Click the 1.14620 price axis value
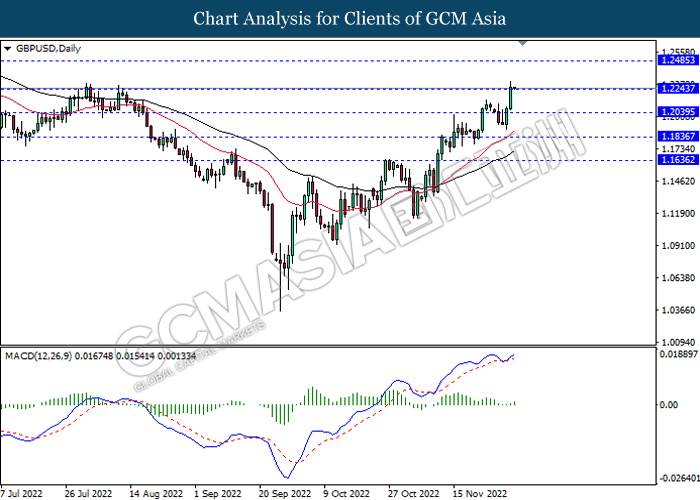Image resolution: width=700 pixels, height=500 pixels. (679, 181)
